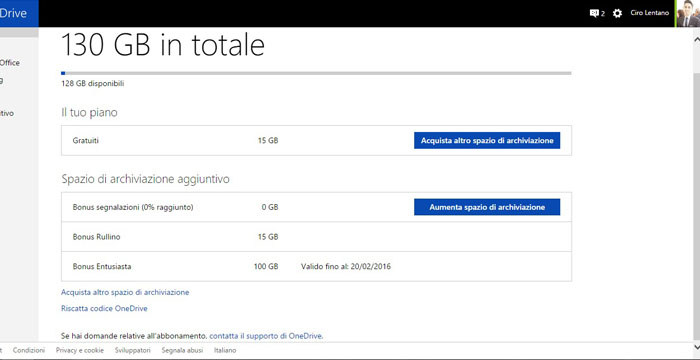Select the 0 GB value
The height and width of the screenshot is (360, 700).
(x=270, y=207)
